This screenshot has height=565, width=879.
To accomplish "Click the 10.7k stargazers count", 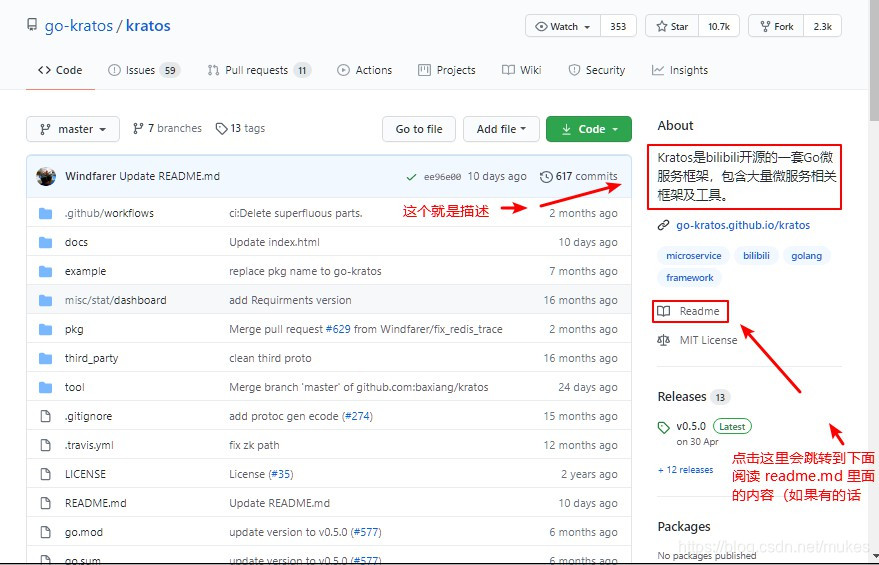I will point(719,26).
